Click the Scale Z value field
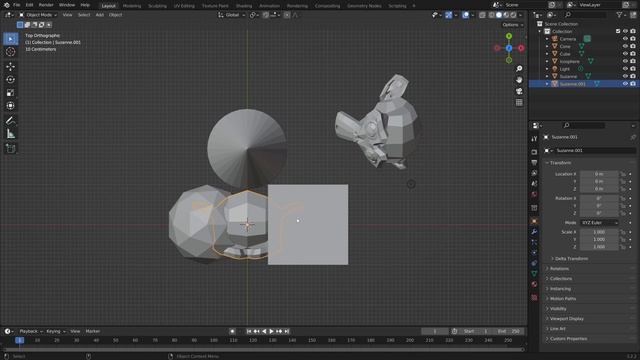The height and width of the screenshot is (360, 640). [x=599, y=247]
